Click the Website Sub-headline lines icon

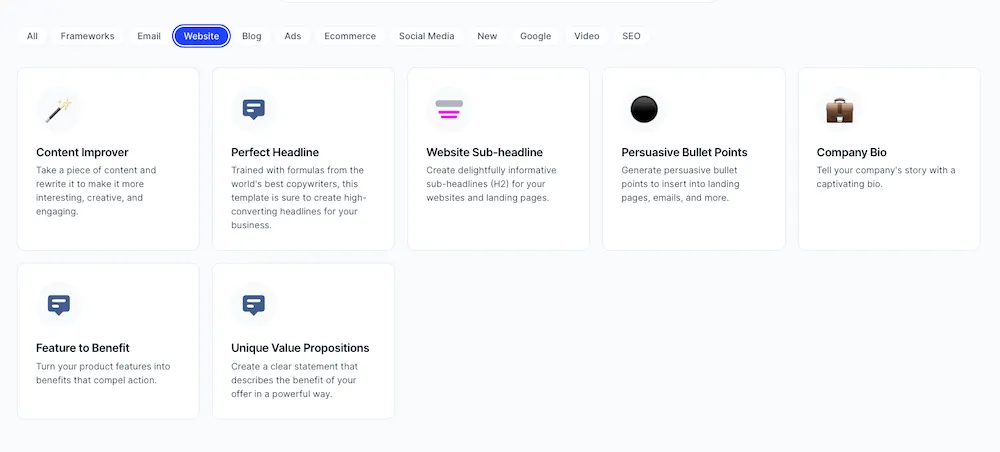click(449, 109)
